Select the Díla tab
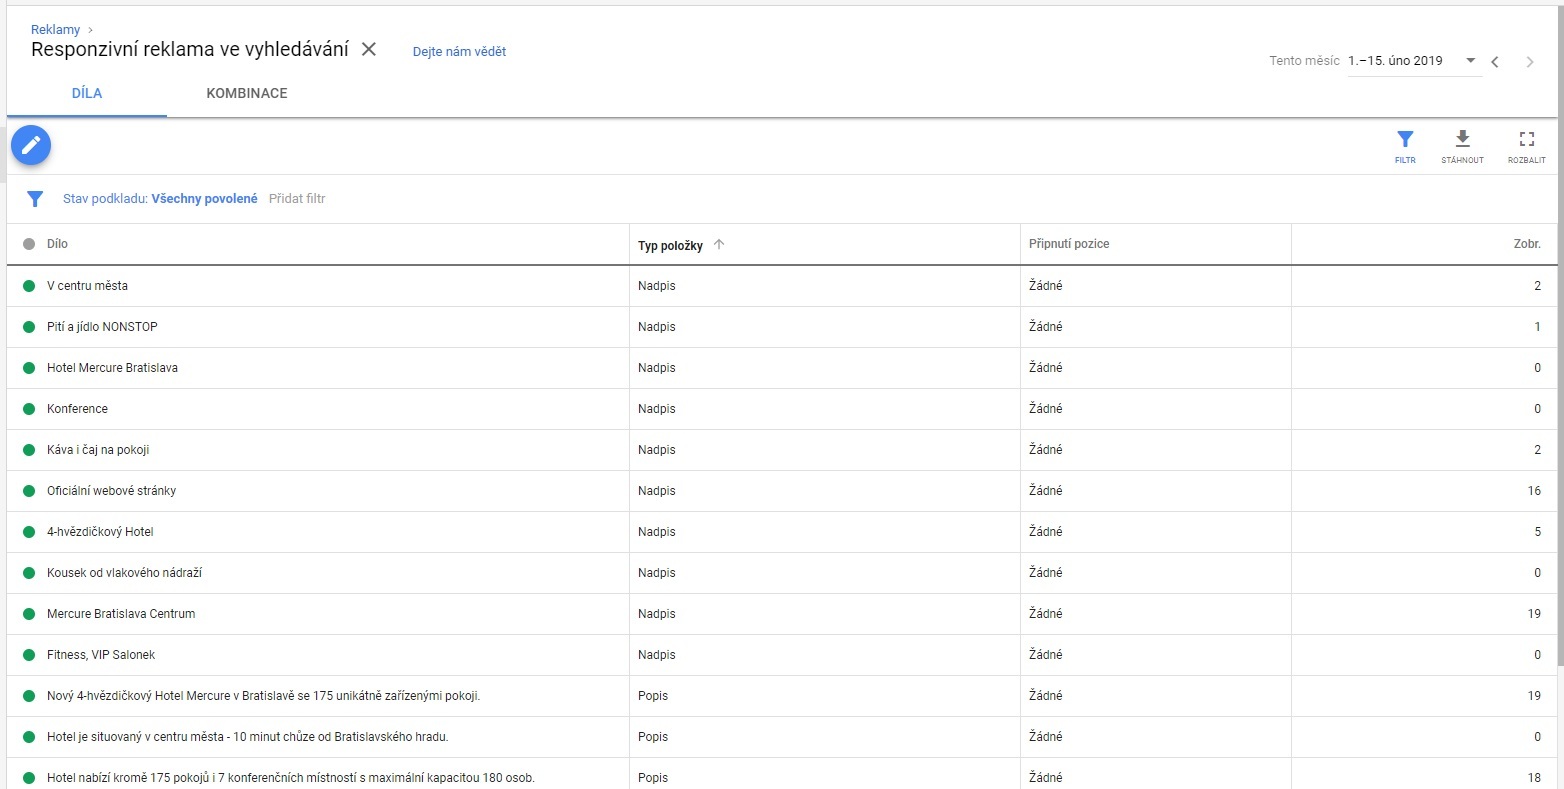 (x=87, y=93)
